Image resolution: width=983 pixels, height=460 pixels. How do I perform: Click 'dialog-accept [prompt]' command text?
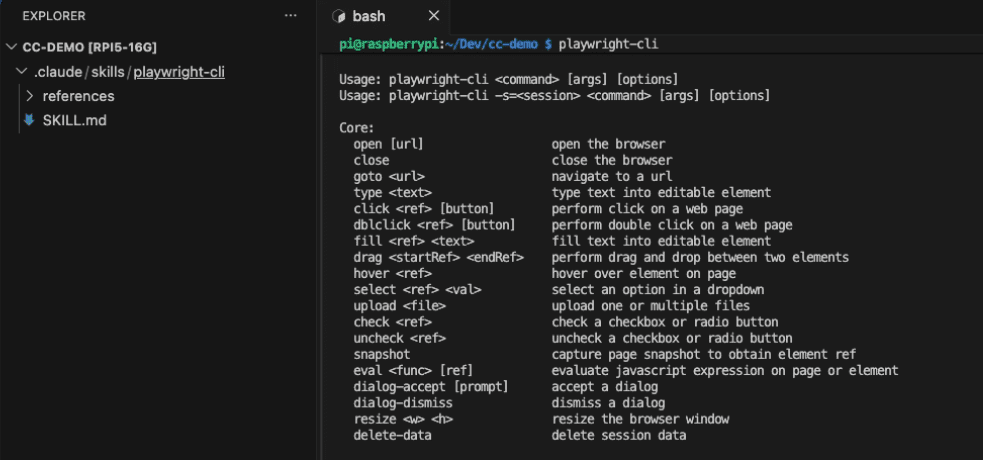pyautogui.click(x=431, y=387)
